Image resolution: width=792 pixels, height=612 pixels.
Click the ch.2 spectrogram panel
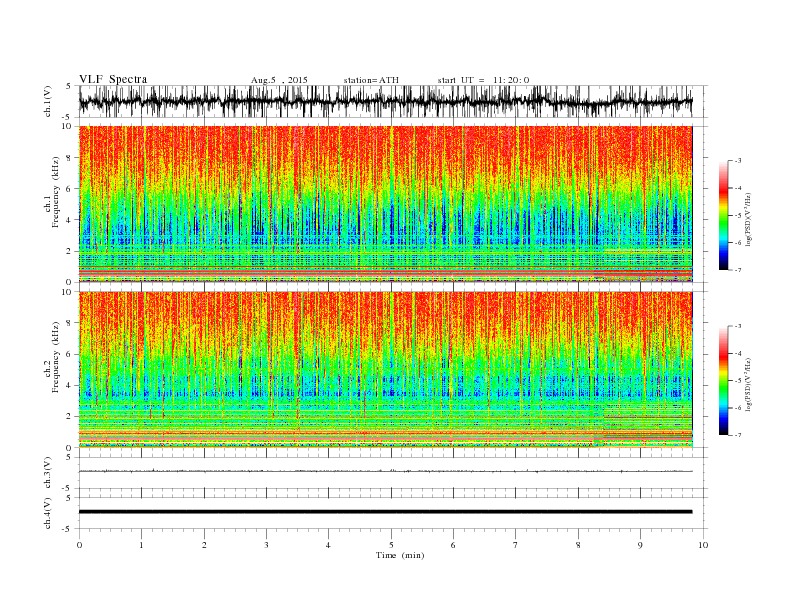coord(385,370)
